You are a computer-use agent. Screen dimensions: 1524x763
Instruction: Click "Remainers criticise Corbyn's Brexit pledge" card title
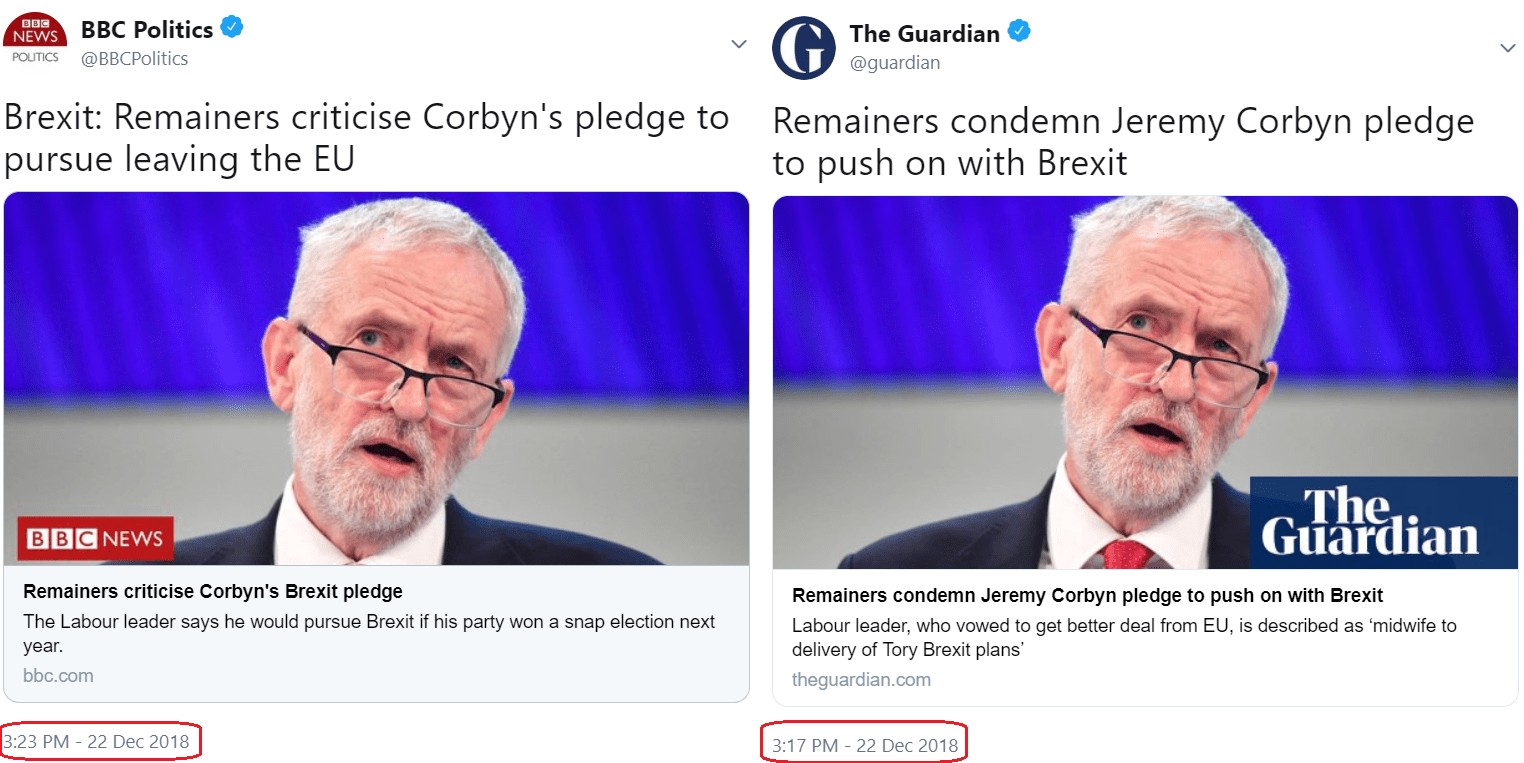pyautogui.click(x=213, y=591)
